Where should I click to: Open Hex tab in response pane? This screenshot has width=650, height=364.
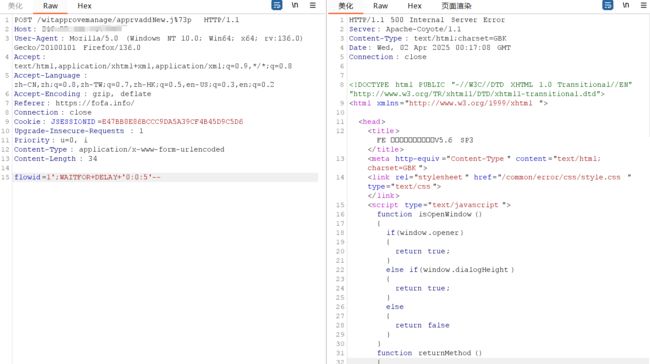tap(414, 6)
